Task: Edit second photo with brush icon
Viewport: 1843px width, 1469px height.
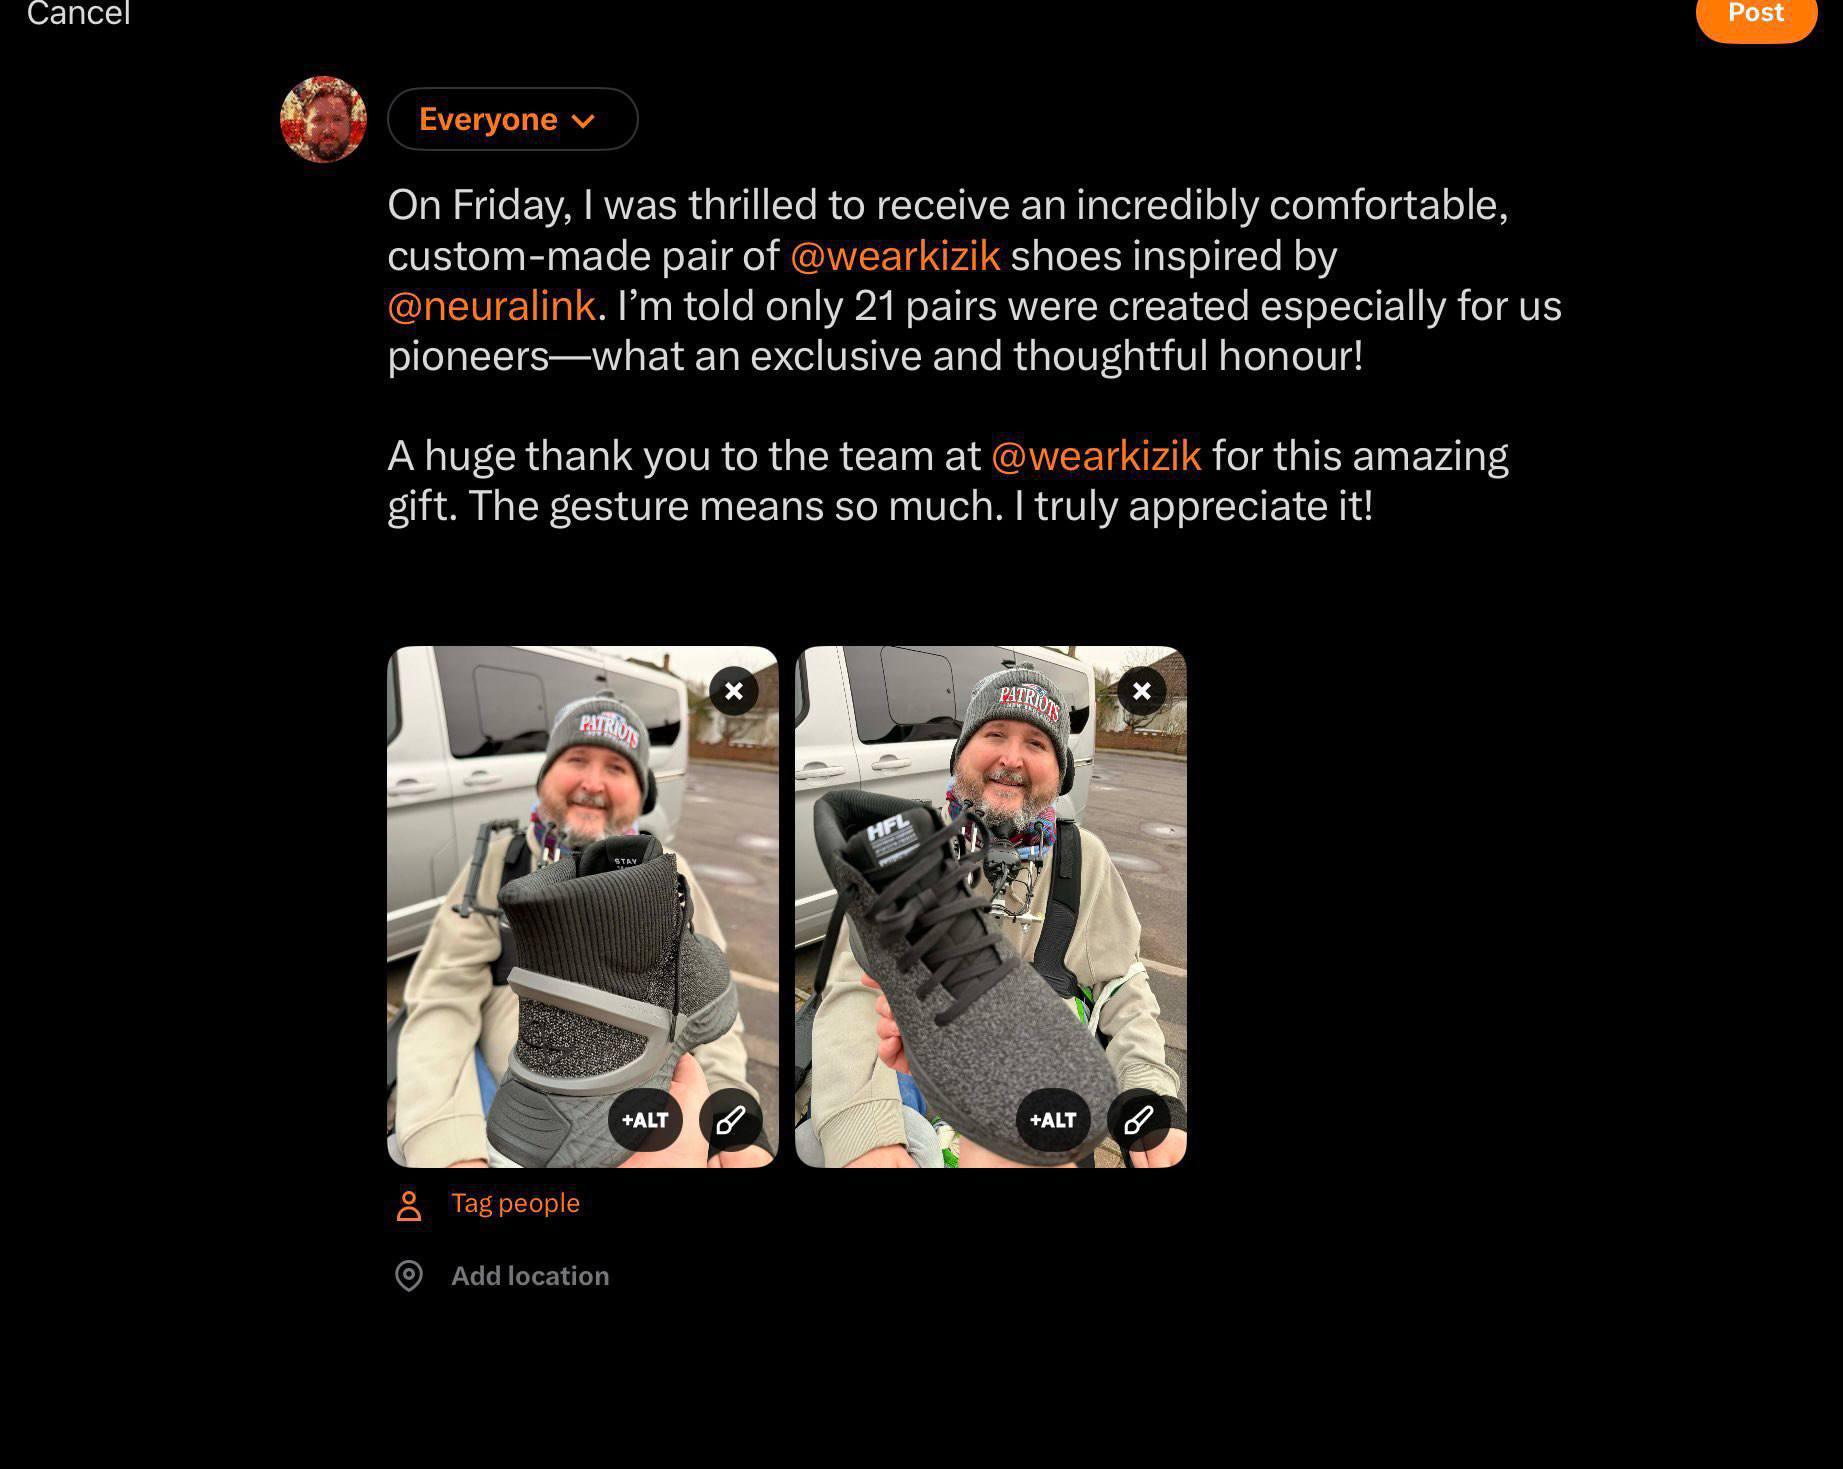Action: [1139, 1120]
